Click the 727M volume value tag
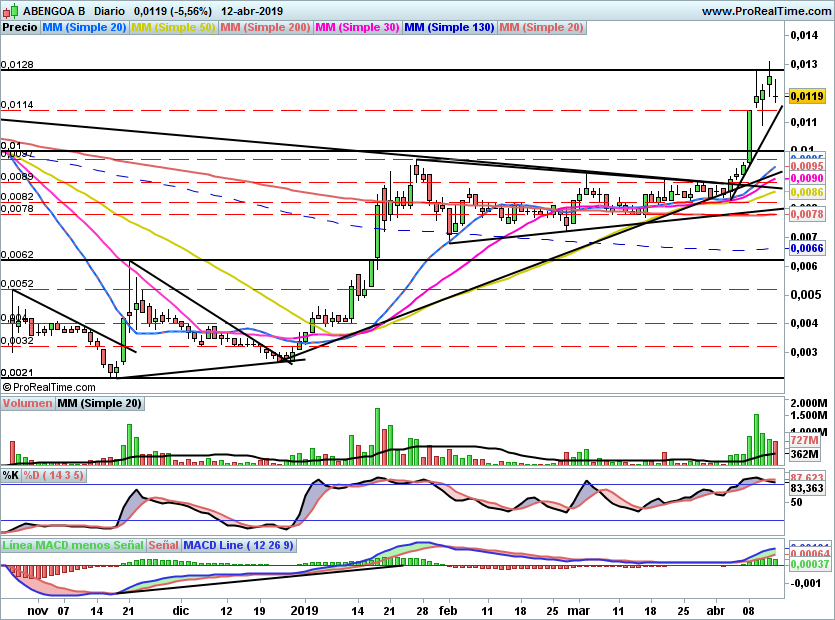Screen dimensions: 835x620 [804, 440]
